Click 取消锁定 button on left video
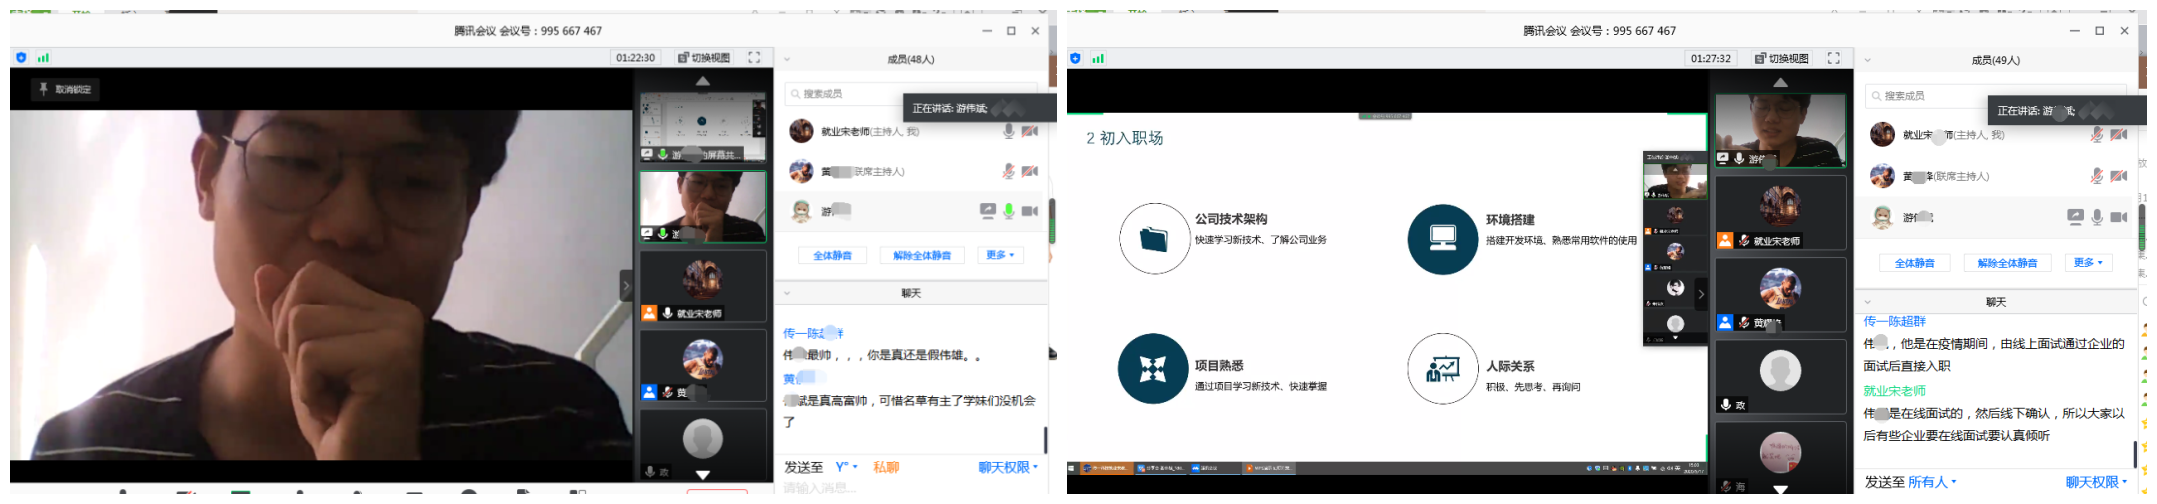 pos(64,89)
